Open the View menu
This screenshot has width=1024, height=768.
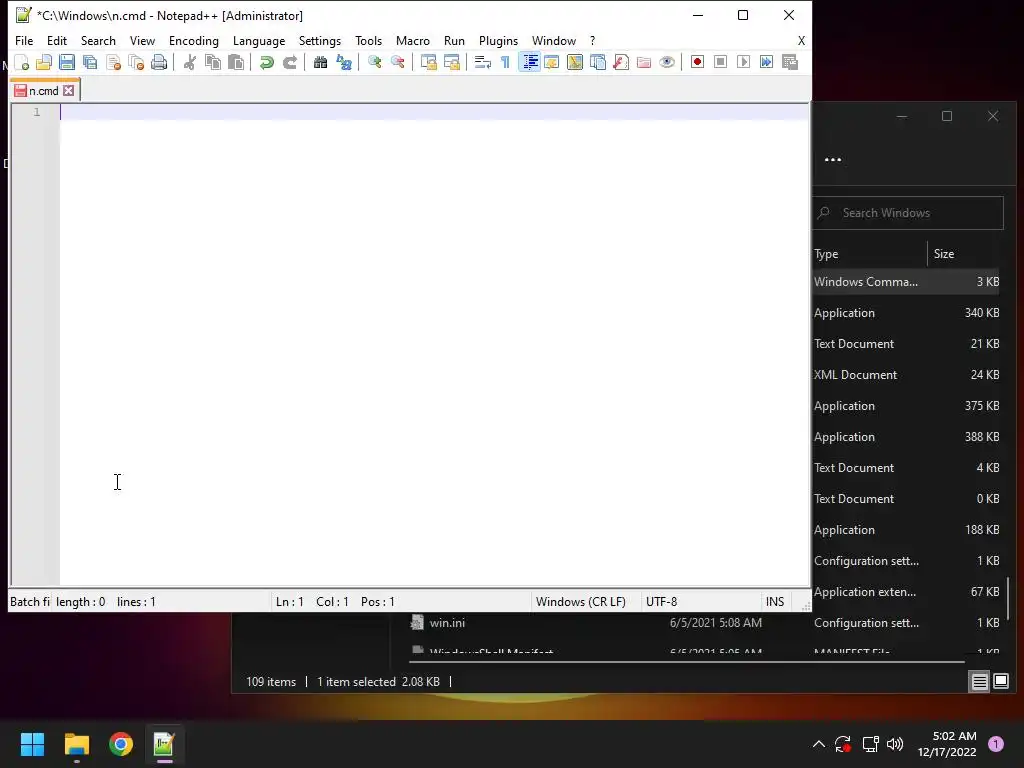tap(142, 40)
